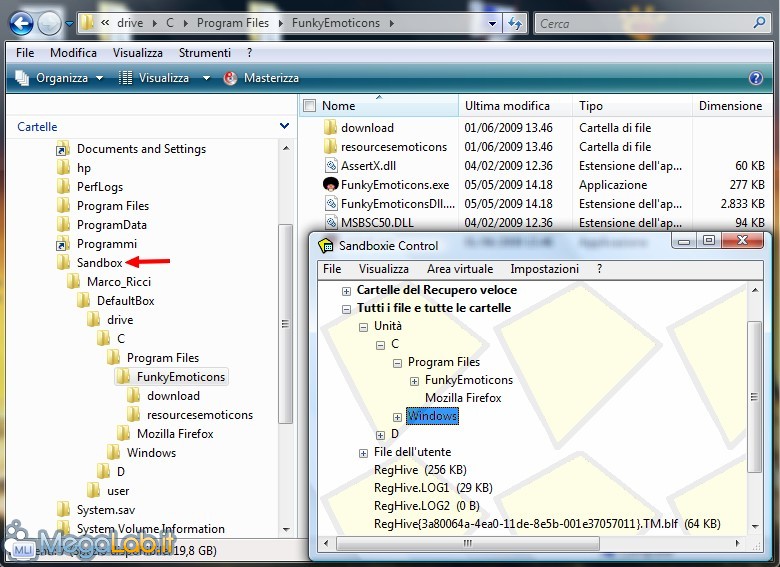Sort files by Ultima modifica column

tap(507, 106)
